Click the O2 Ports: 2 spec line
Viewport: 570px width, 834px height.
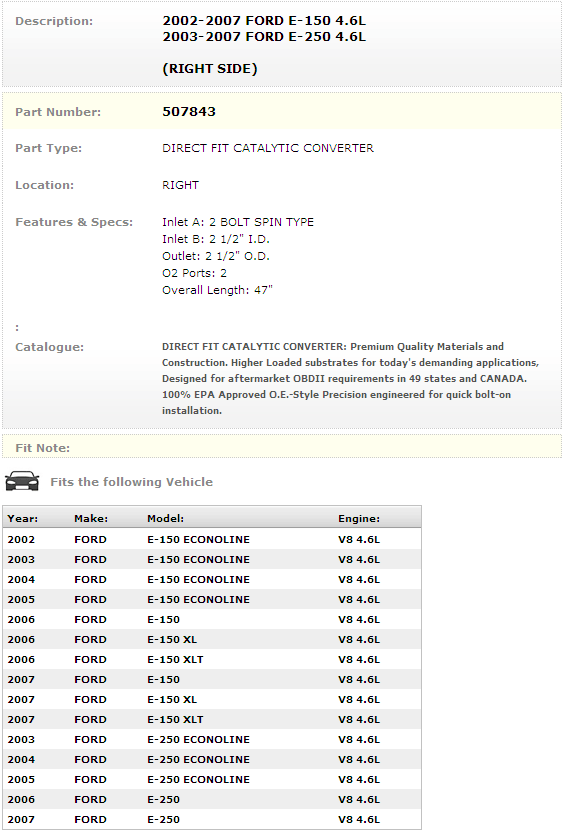point(195,273)
